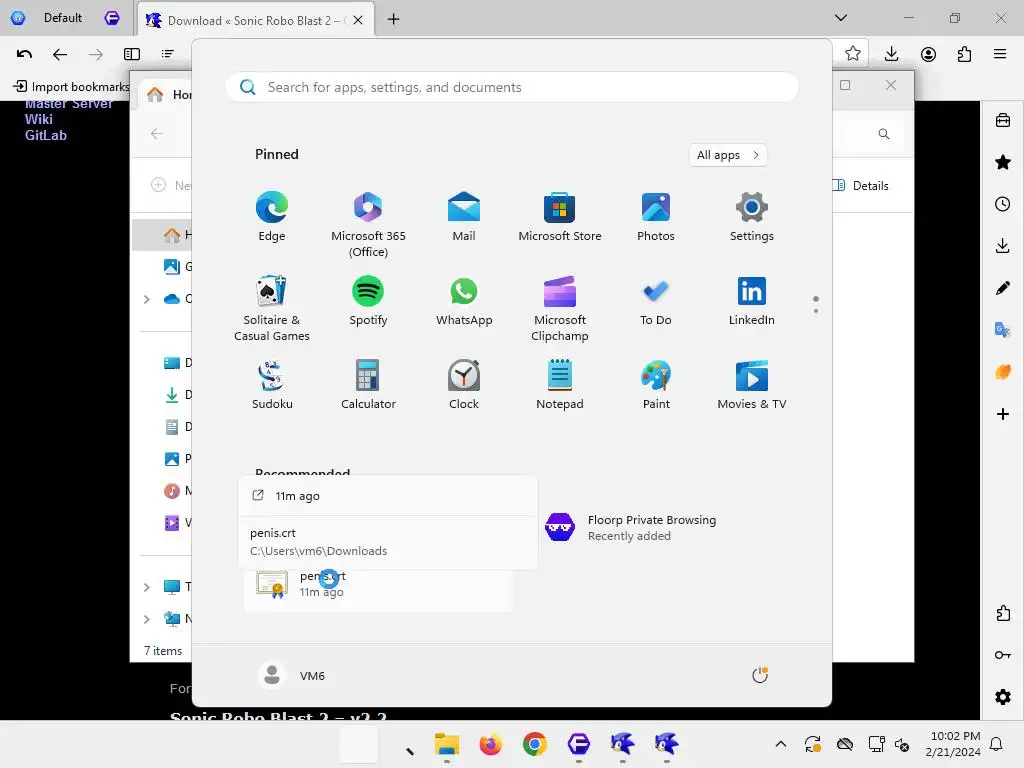This screenshot has height=768, width=1024.
Task: Add a new sidebar panel with plus
Action: pyautogui.click(x=1003, y=414)
